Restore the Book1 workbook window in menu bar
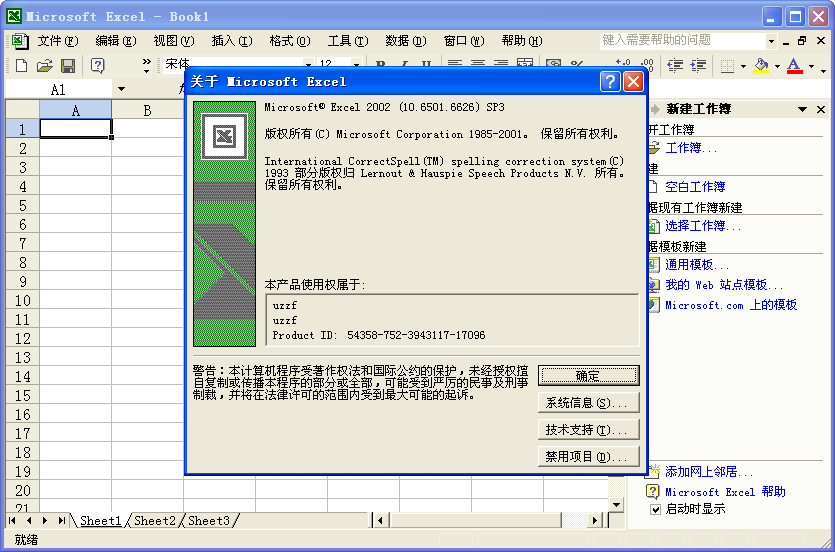835x552 pixels. coord(803,40)
